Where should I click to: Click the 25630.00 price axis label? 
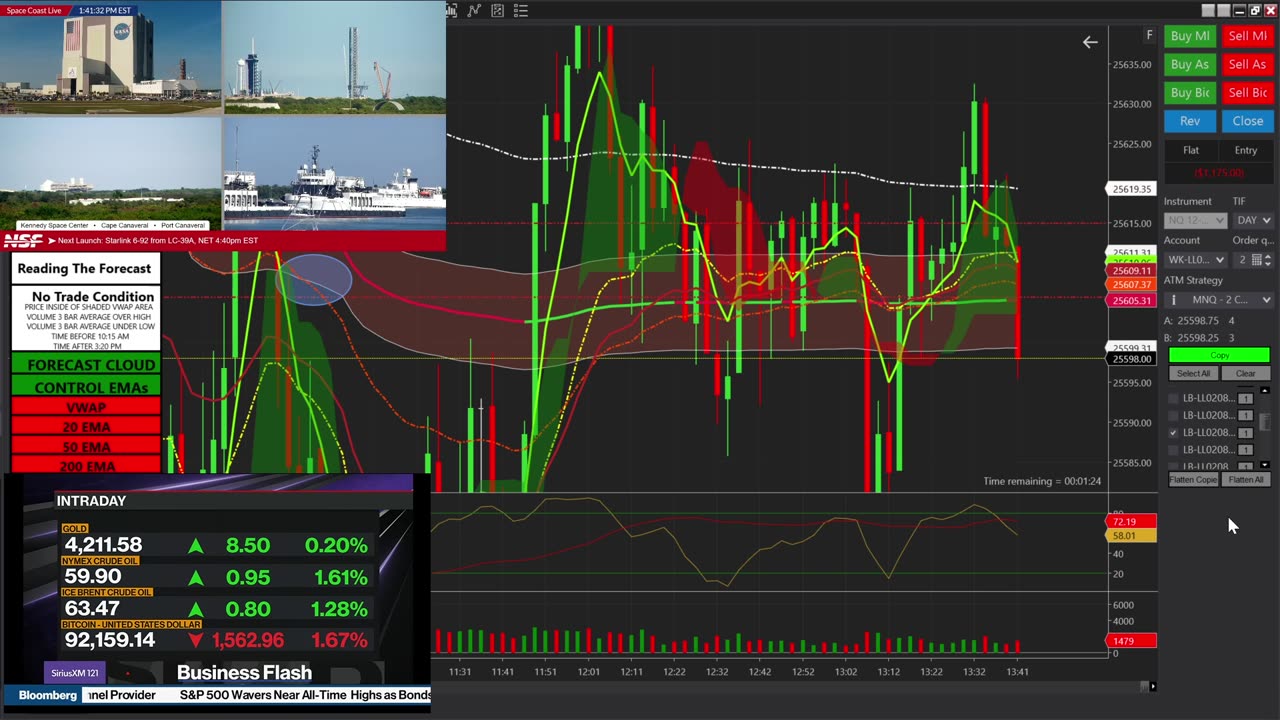(x=1132, y=104)
